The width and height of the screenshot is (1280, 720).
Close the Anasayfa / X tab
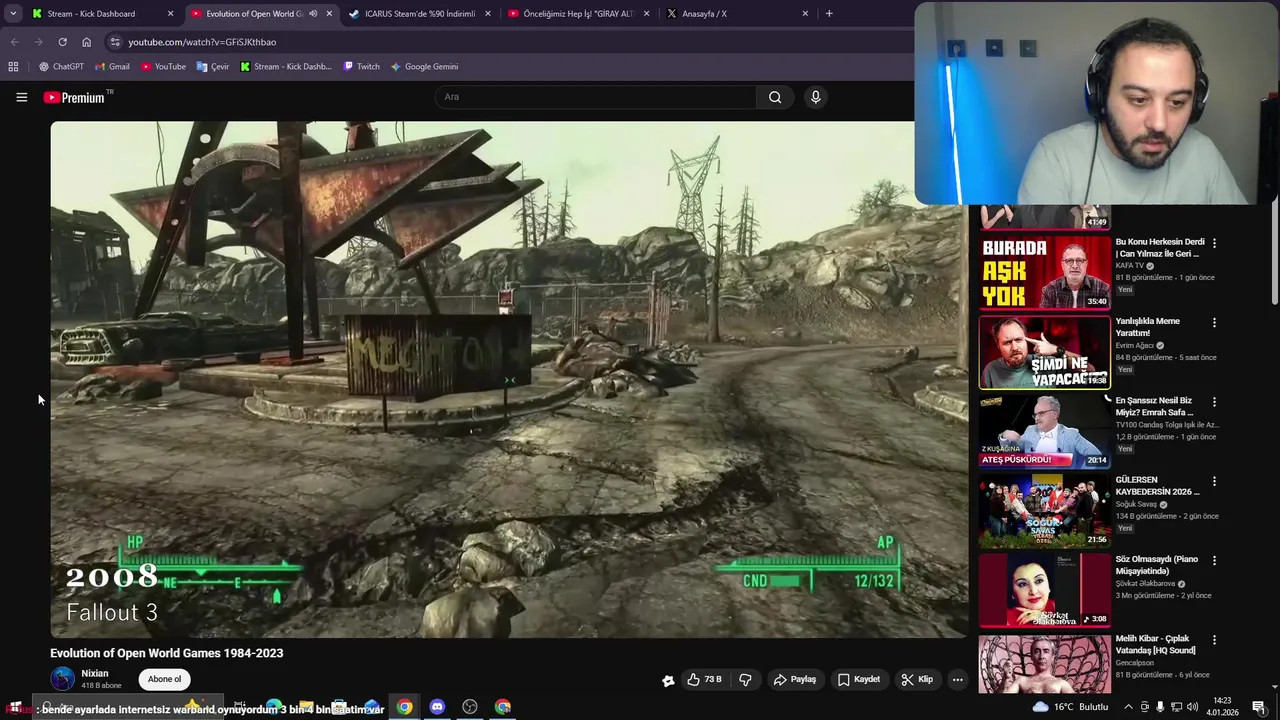pyautogui.click(x=805, y=14)
